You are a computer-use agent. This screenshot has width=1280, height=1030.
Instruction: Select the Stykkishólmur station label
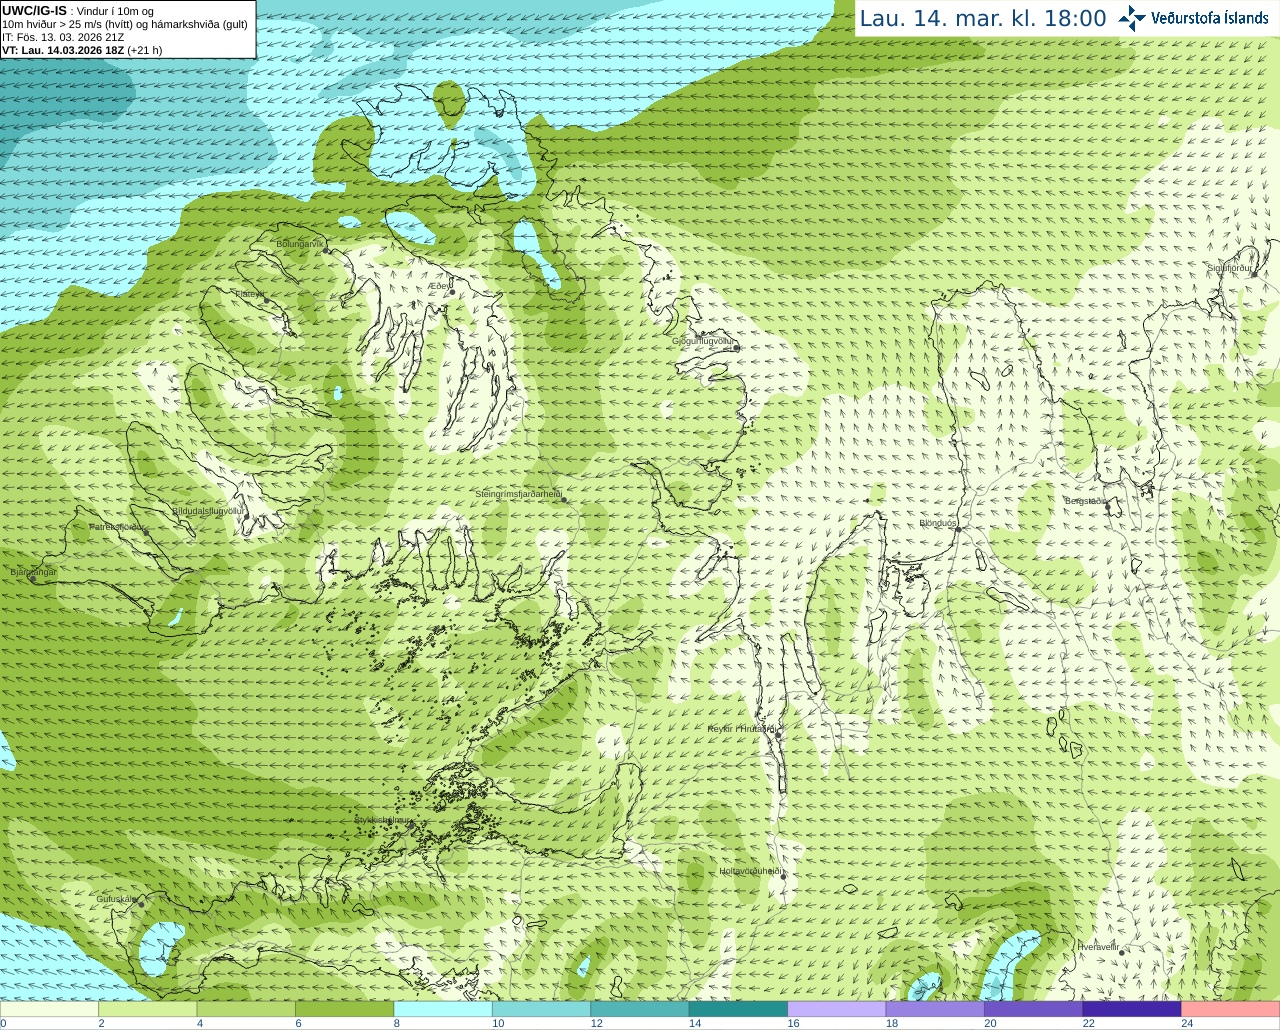[x=382, y=820]
